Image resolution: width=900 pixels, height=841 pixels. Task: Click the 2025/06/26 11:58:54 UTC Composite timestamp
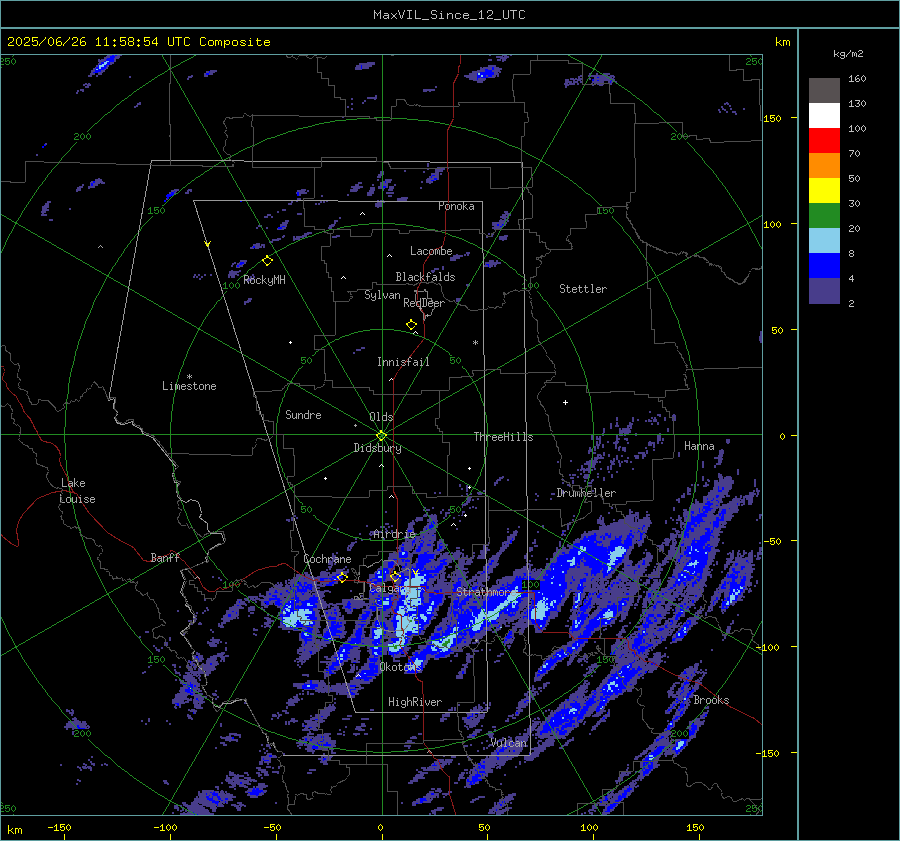[138, 42]
